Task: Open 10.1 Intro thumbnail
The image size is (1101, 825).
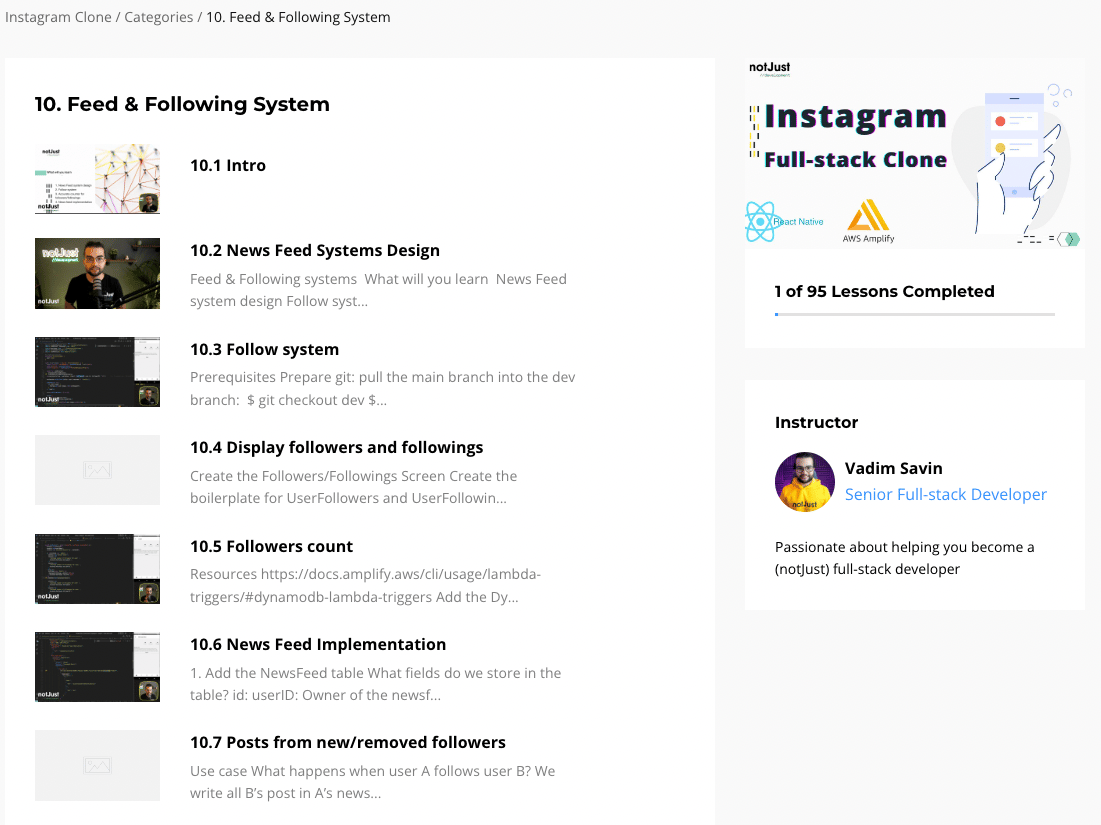Action: pos(98,178)
